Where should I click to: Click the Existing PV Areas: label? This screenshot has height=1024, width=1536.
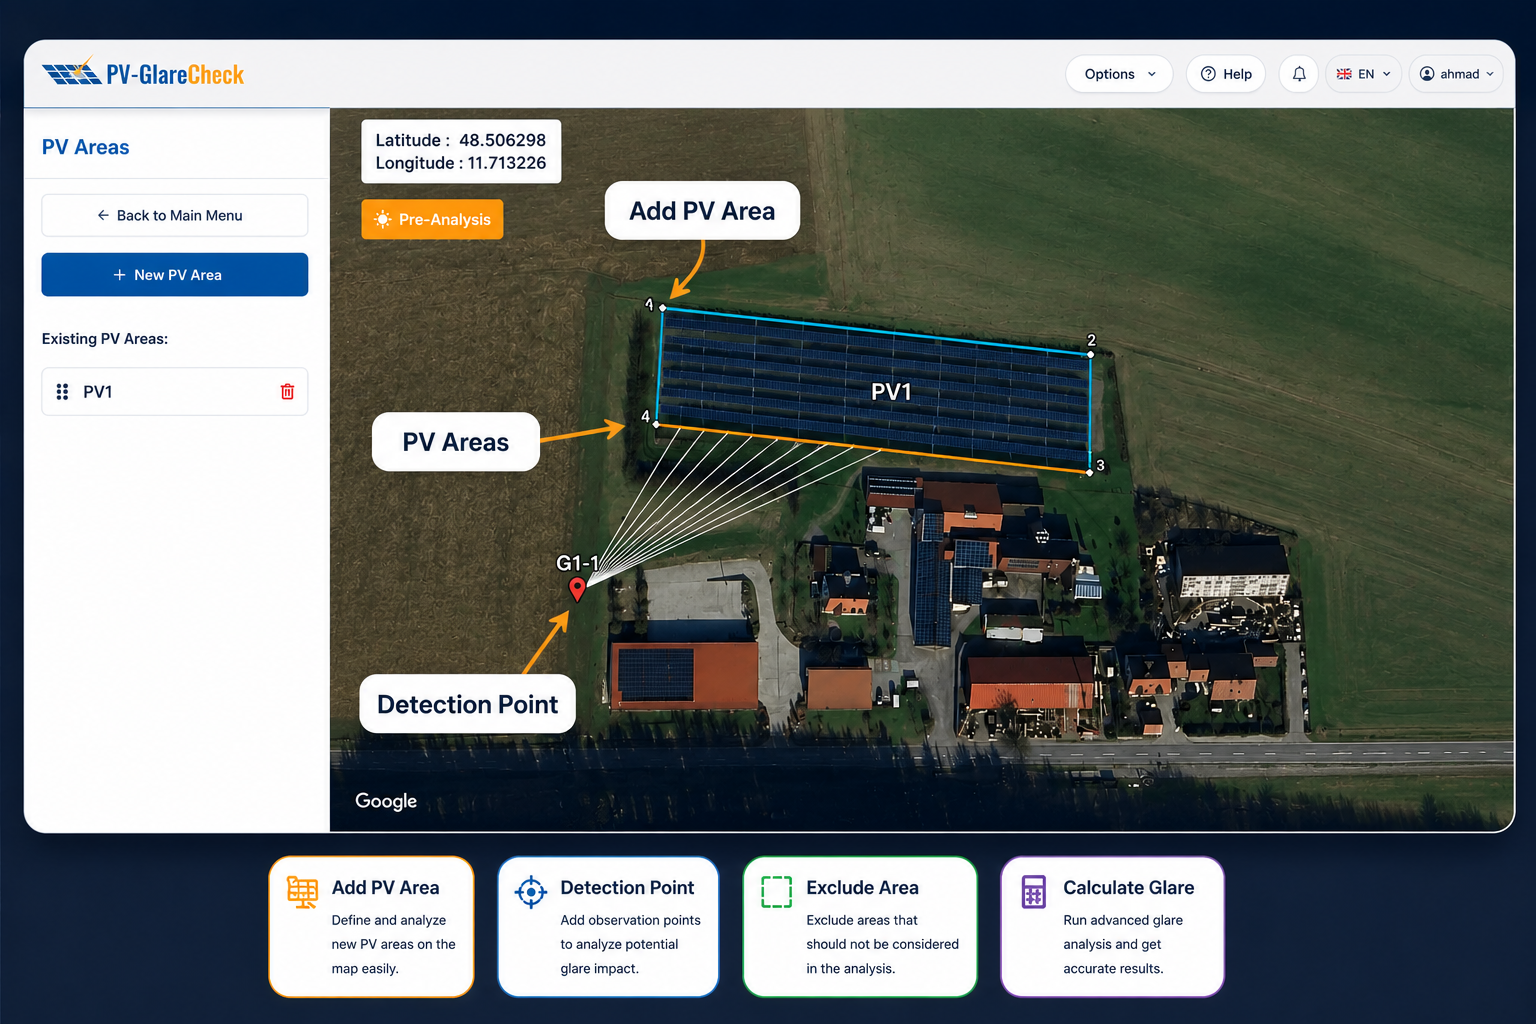(105, 339)
